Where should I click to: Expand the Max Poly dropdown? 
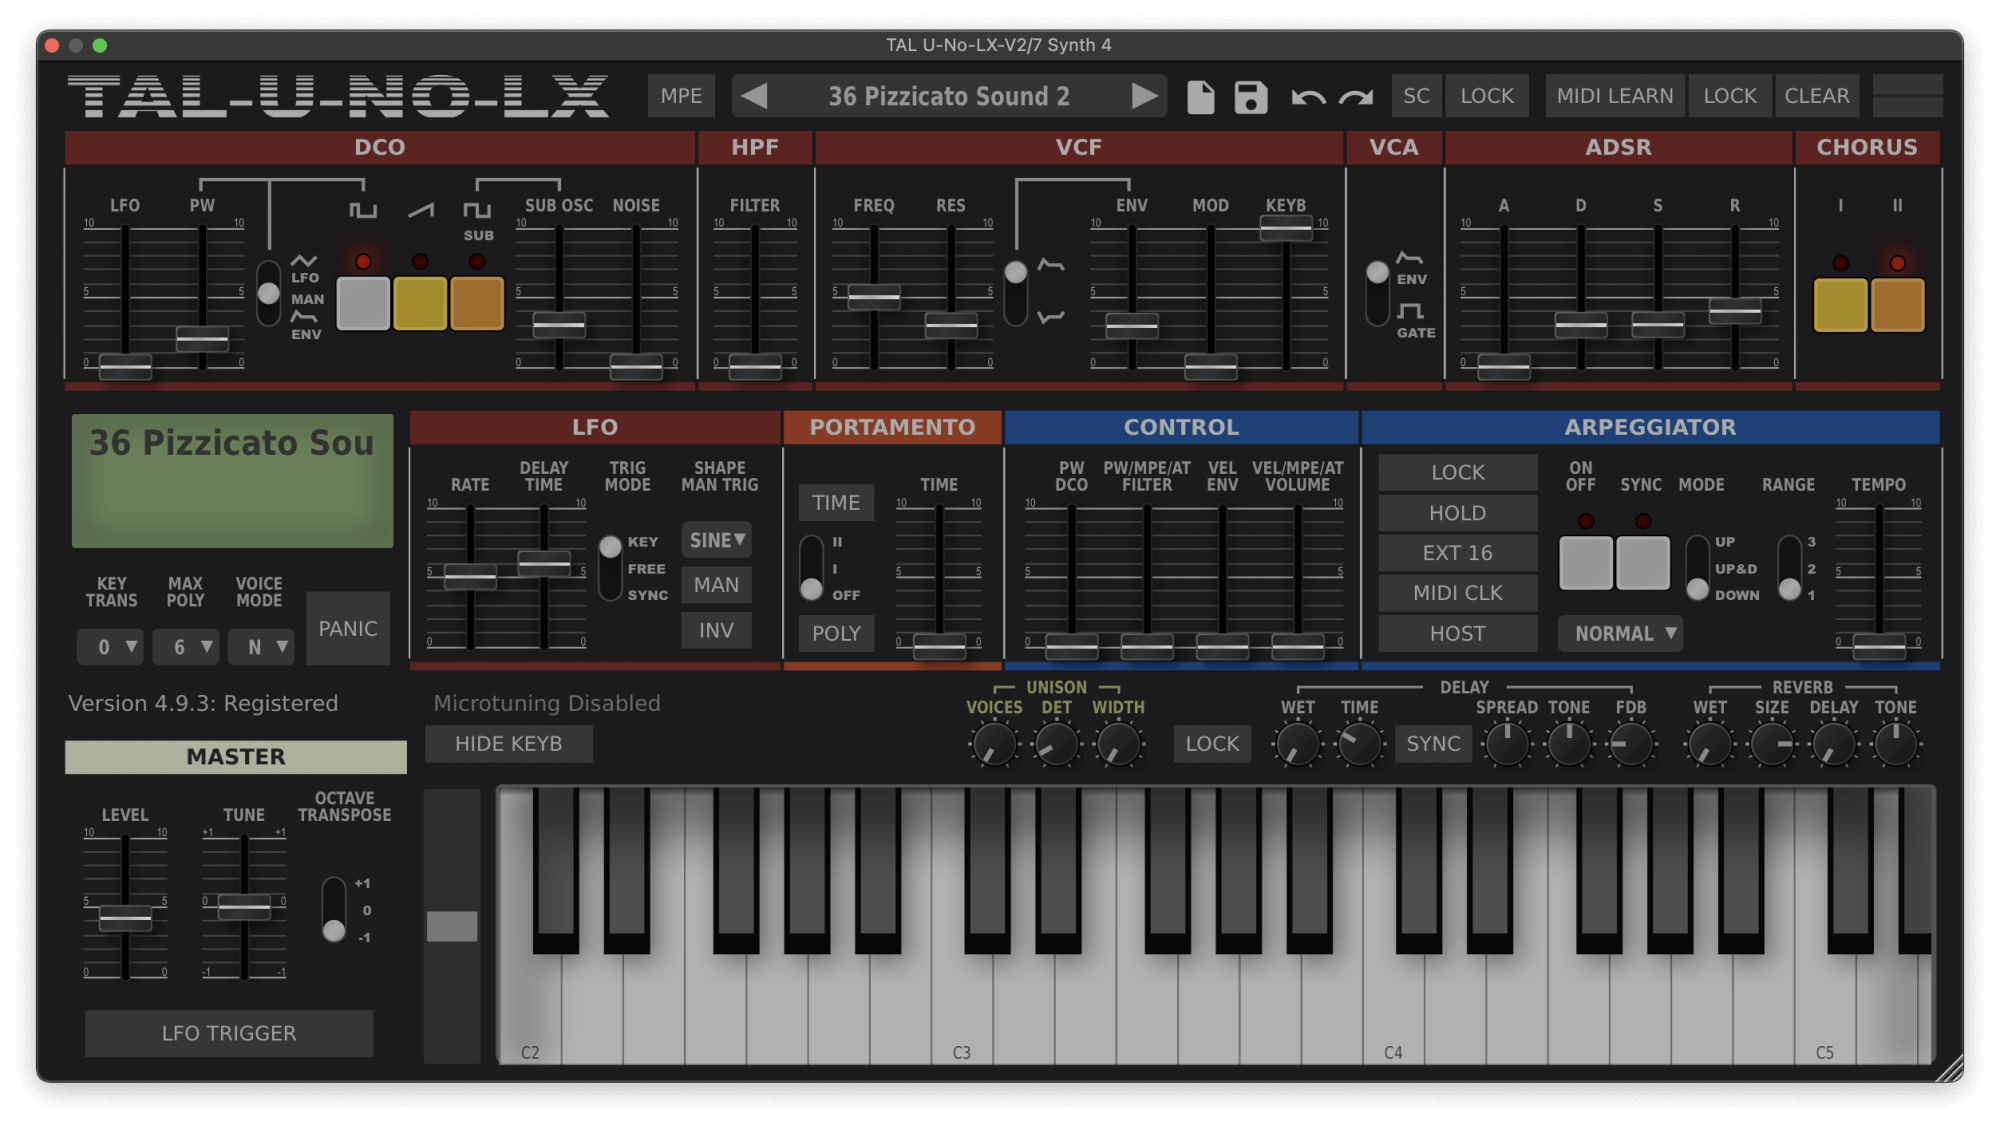[x=186, y=647]
